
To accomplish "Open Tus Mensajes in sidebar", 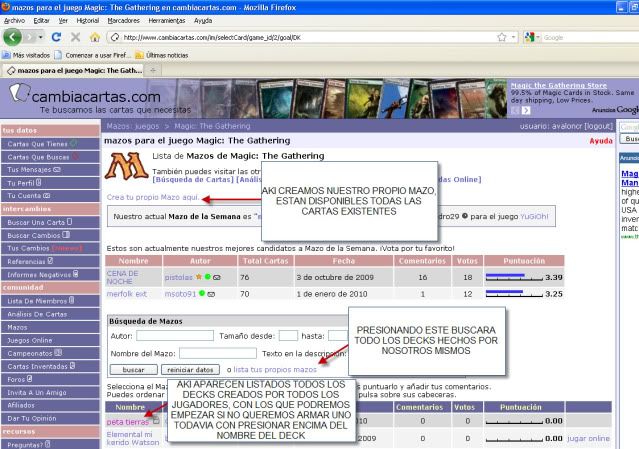I will click(50, 169).
